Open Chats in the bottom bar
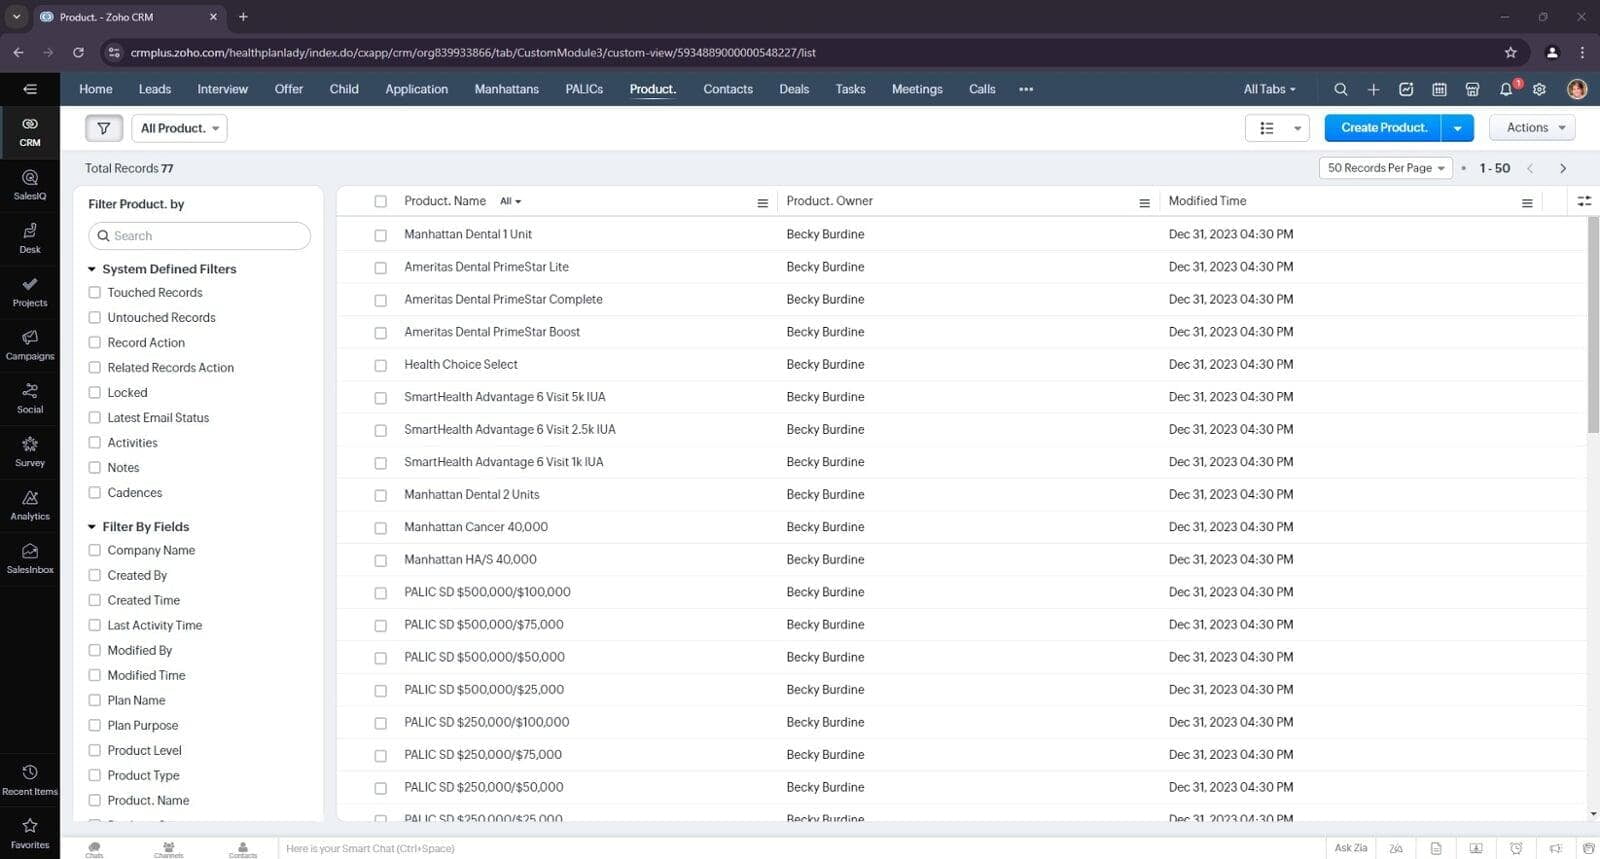This screenshot has height=859, width=1600. click(94, 849)
